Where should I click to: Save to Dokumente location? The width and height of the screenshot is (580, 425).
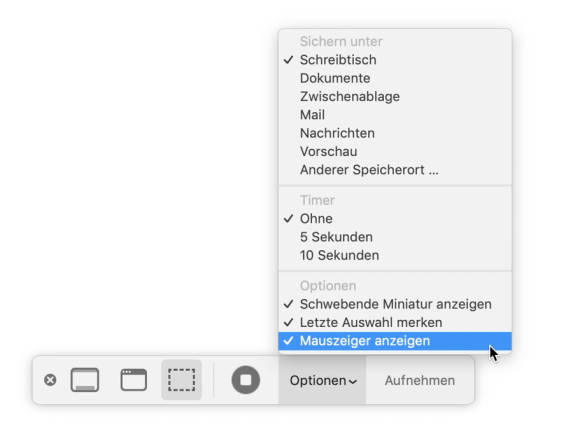tap(395, 78)
